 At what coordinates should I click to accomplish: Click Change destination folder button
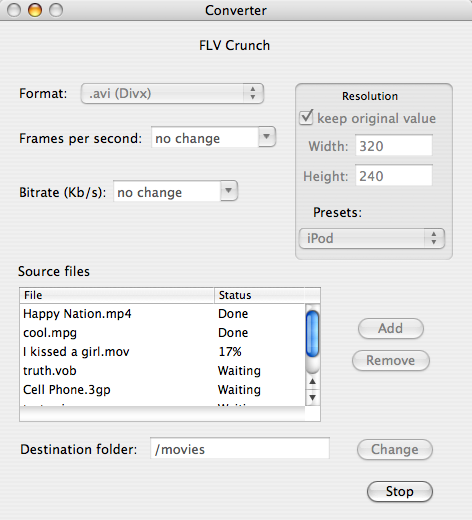click(395, 449)
